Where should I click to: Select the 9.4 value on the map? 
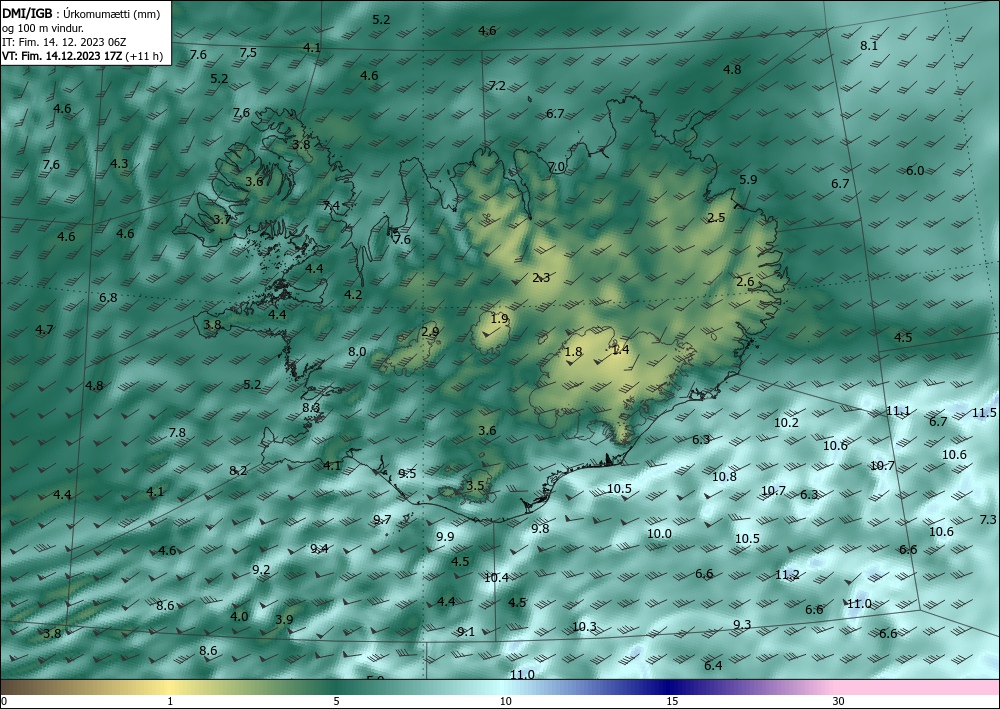click(319, 549)
